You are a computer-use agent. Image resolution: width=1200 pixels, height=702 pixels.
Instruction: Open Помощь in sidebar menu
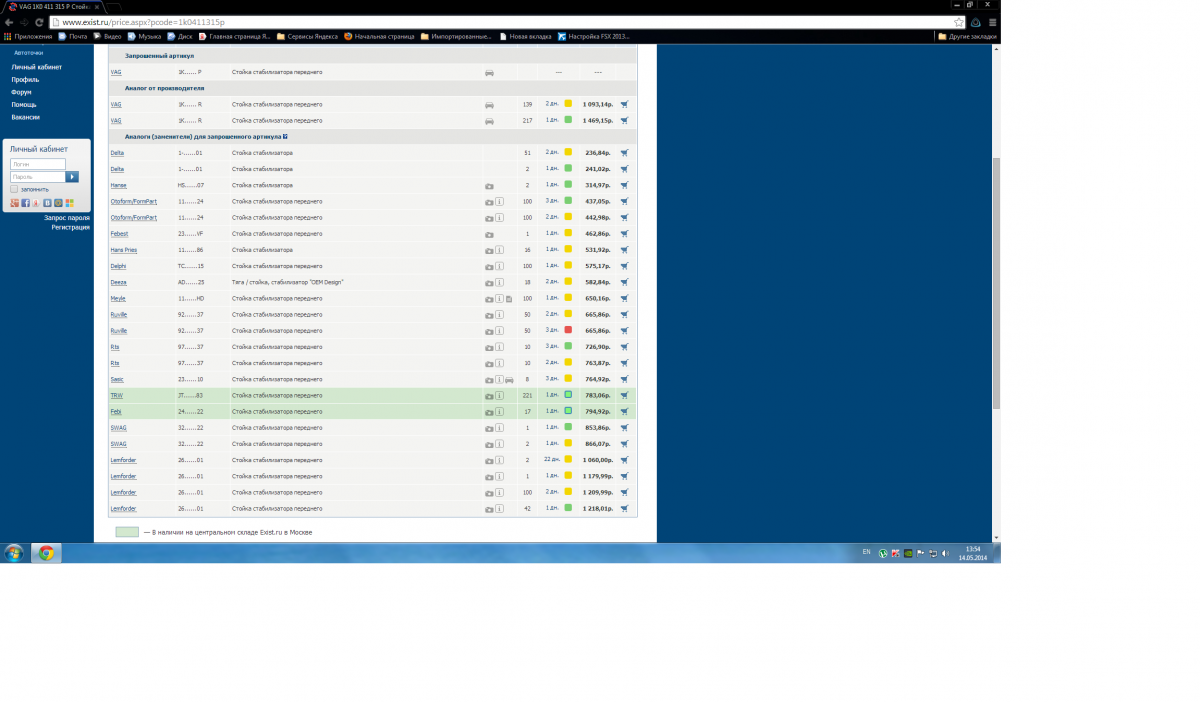pyautogui.click(x=24, y=105)
